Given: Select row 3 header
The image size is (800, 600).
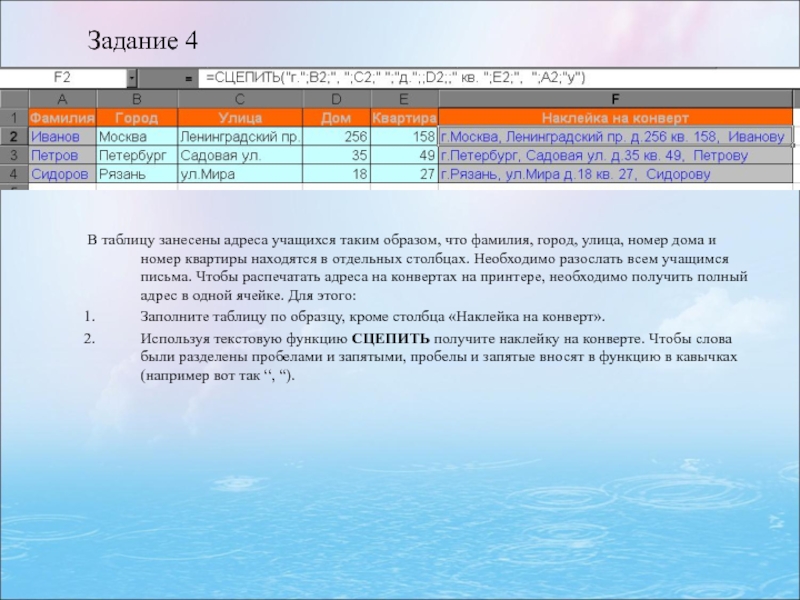Looking at the screenshot, I should click(14, 155).
